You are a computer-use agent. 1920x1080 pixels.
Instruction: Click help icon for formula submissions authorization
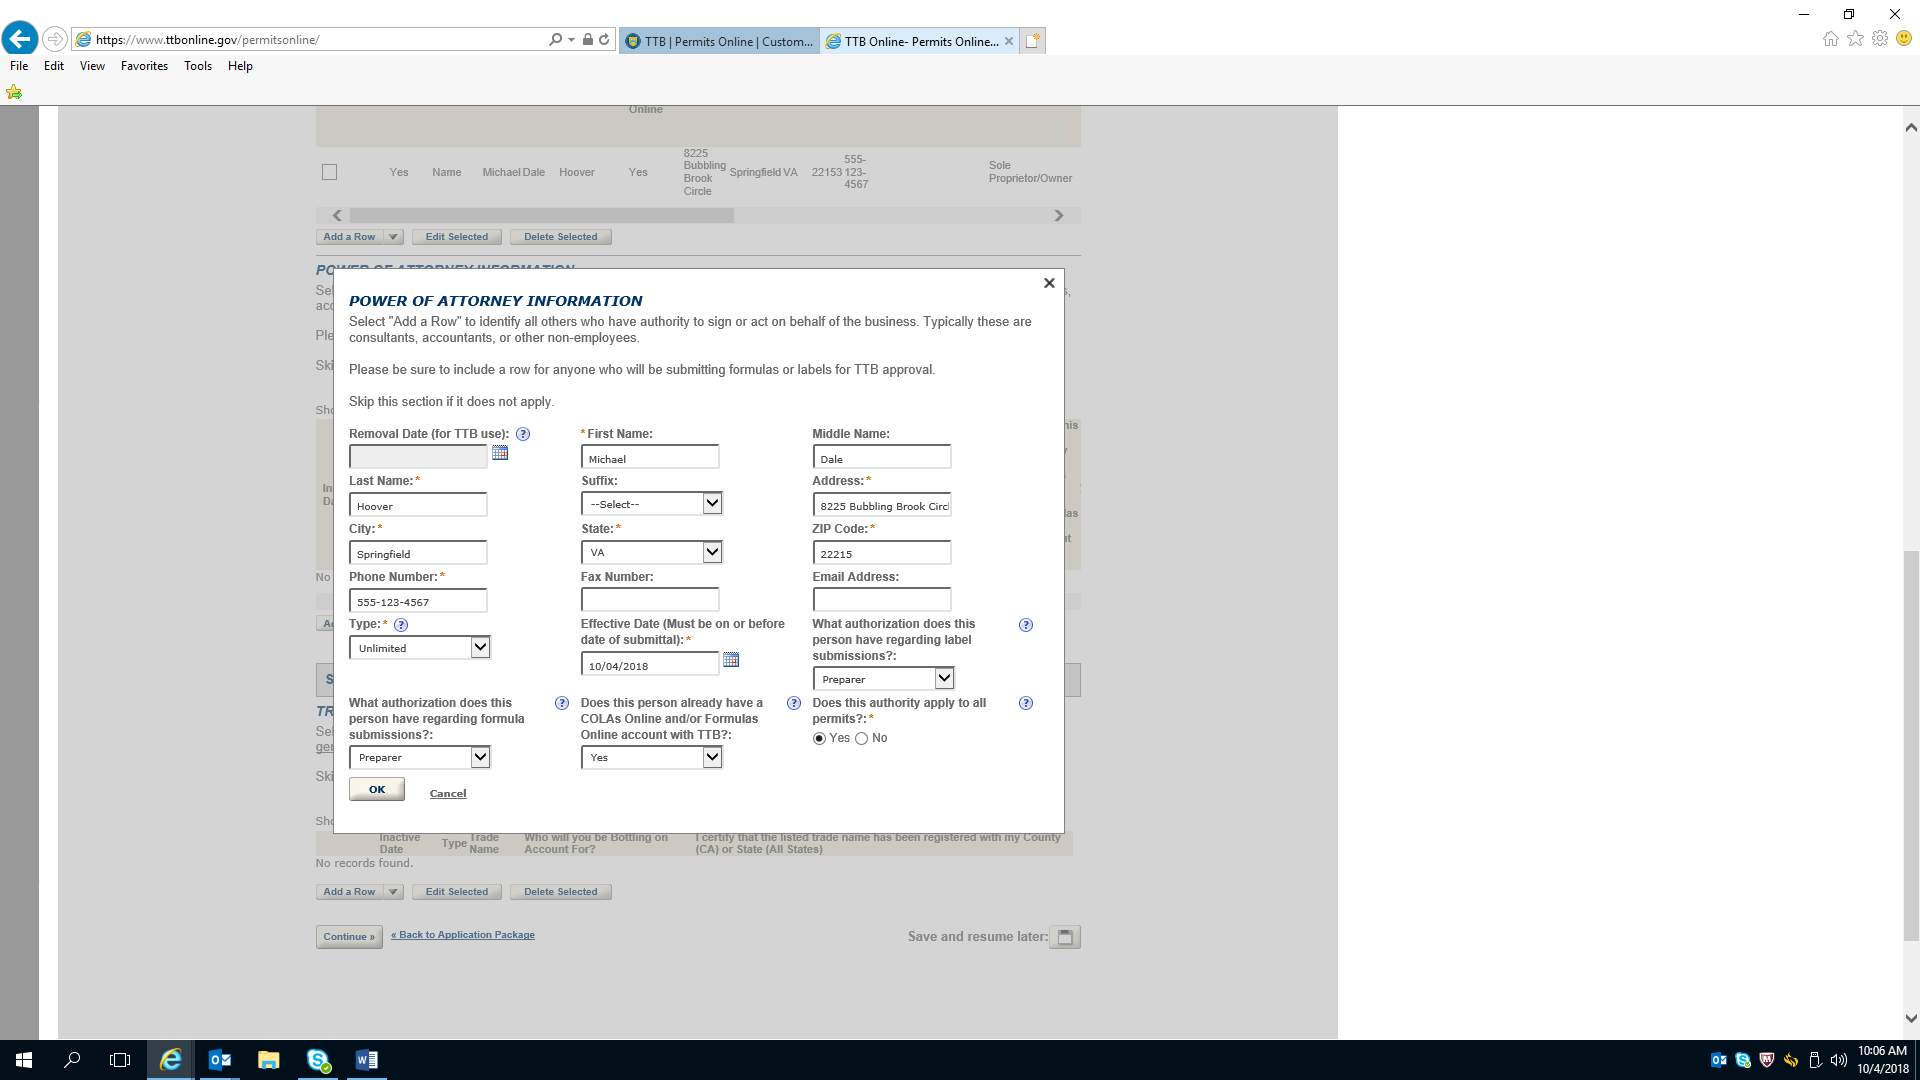click(x=562, y=703)
